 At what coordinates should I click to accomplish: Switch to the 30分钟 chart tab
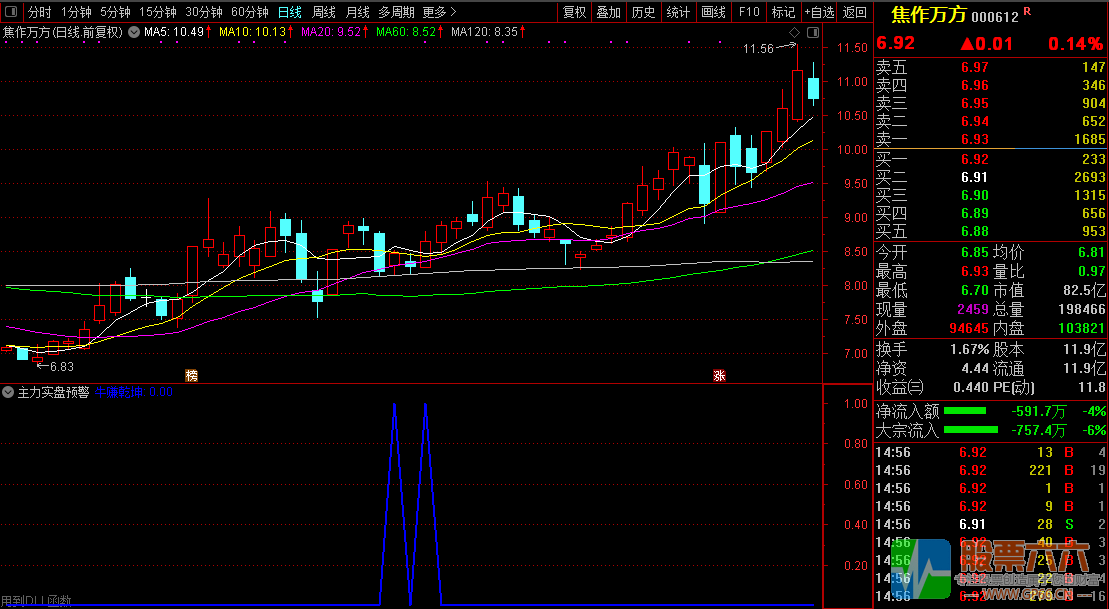tap(204, 12)
